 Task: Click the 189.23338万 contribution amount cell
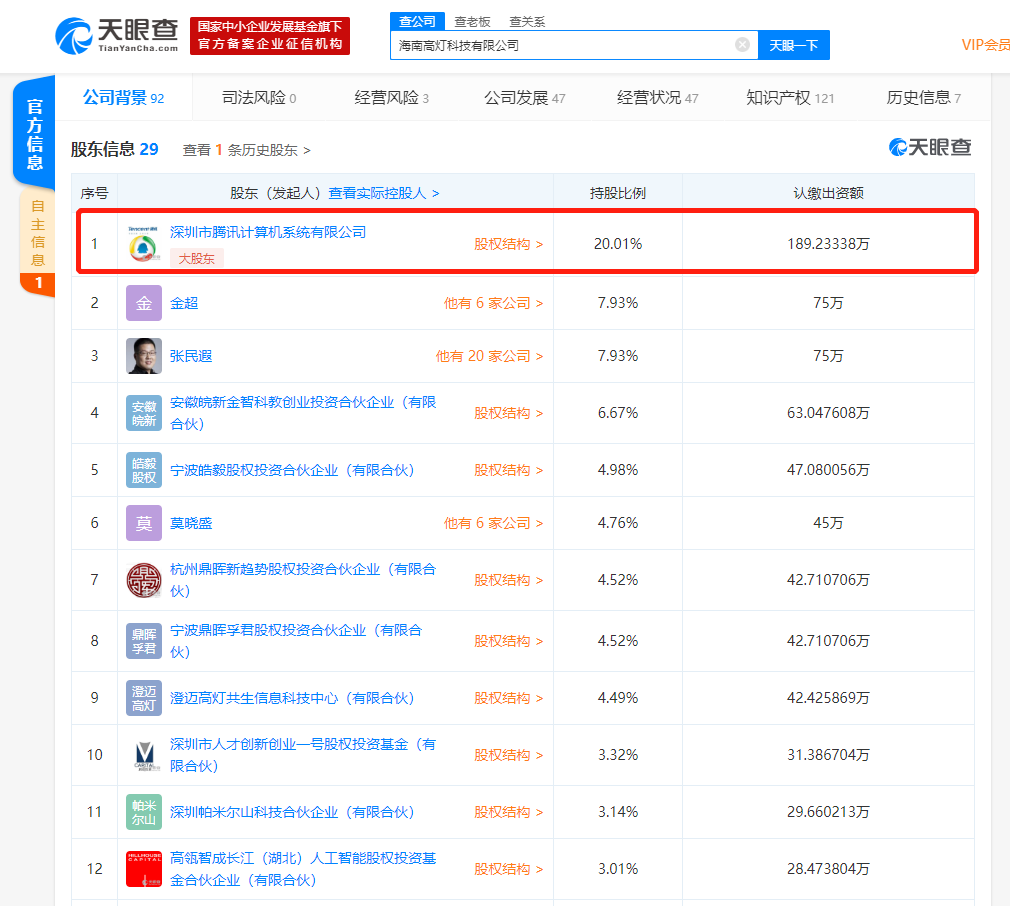tap(828, 244)
